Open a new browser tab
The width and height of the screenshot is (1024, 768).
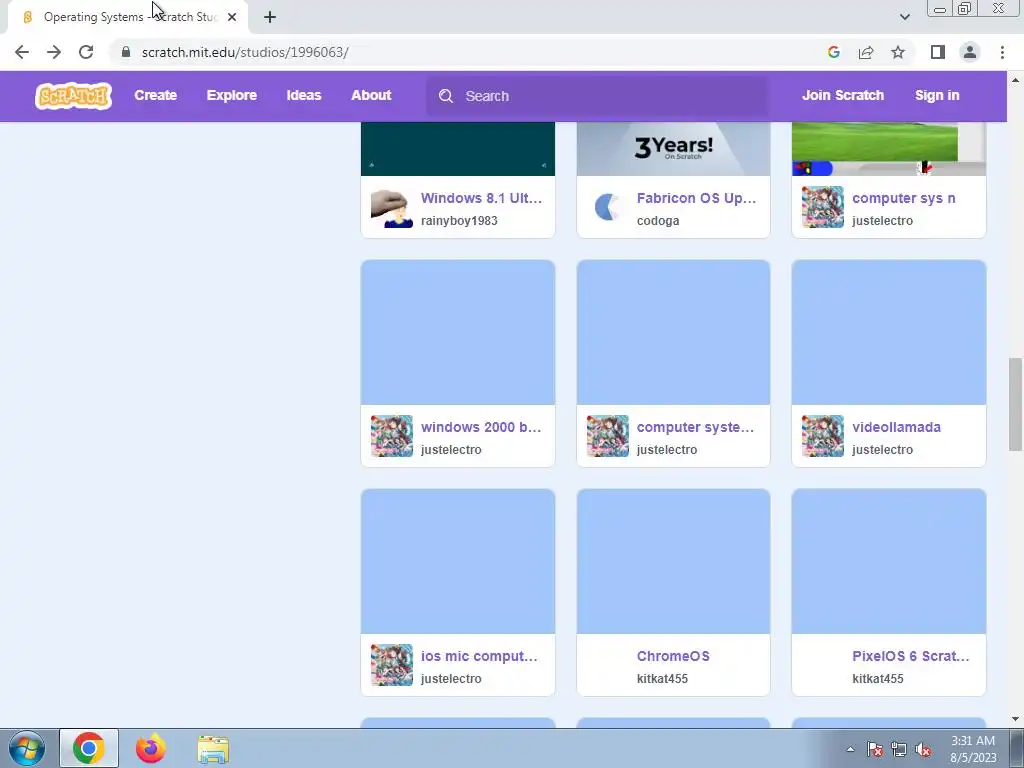coord(270,17)
